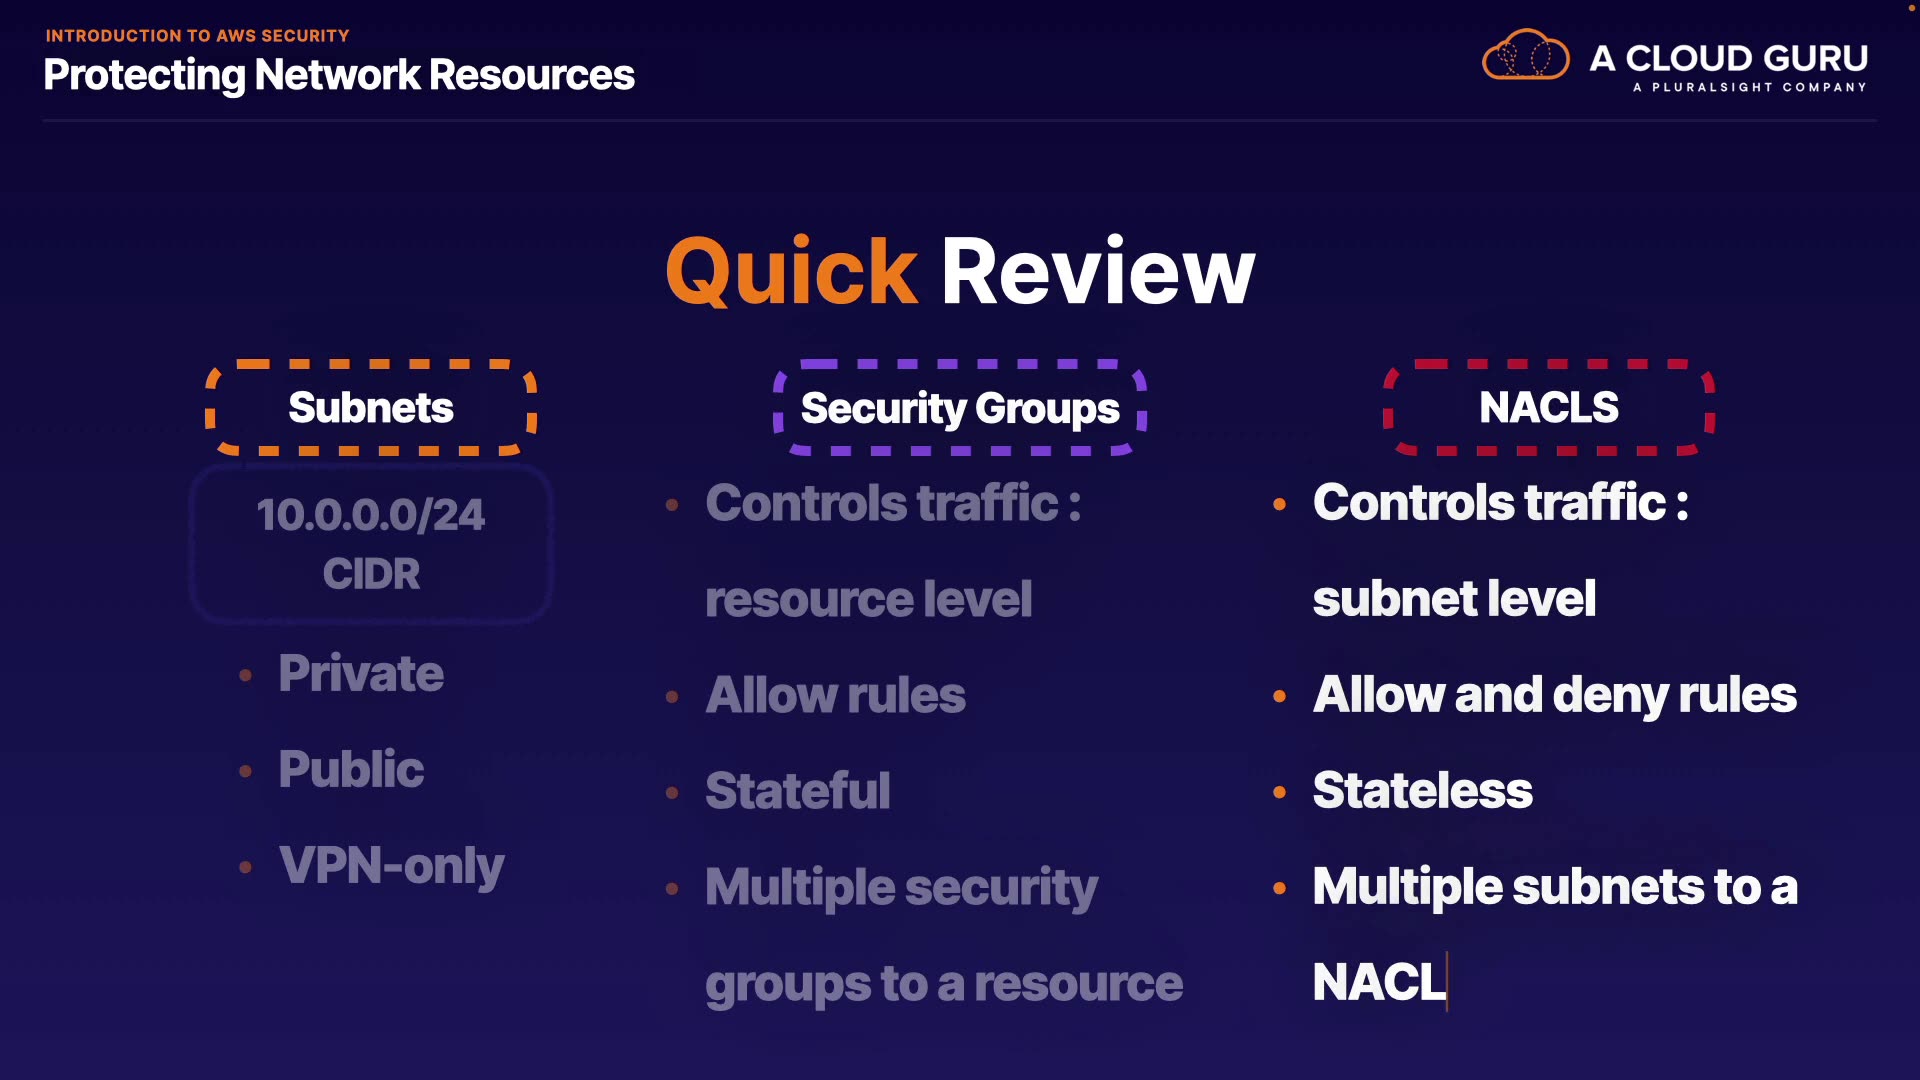Click the resource level text

pyautogui.click(x=868, y=599)
